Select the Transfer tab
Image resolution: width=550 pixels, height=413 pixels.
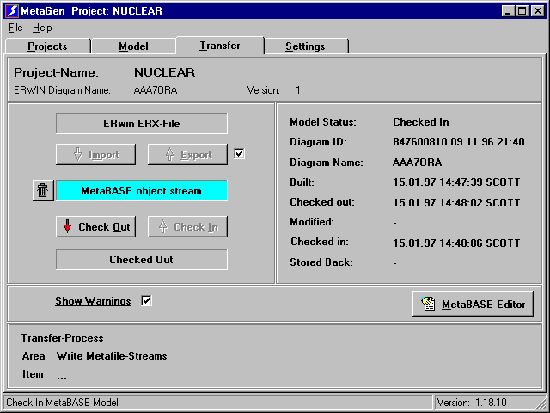point(220,45)
